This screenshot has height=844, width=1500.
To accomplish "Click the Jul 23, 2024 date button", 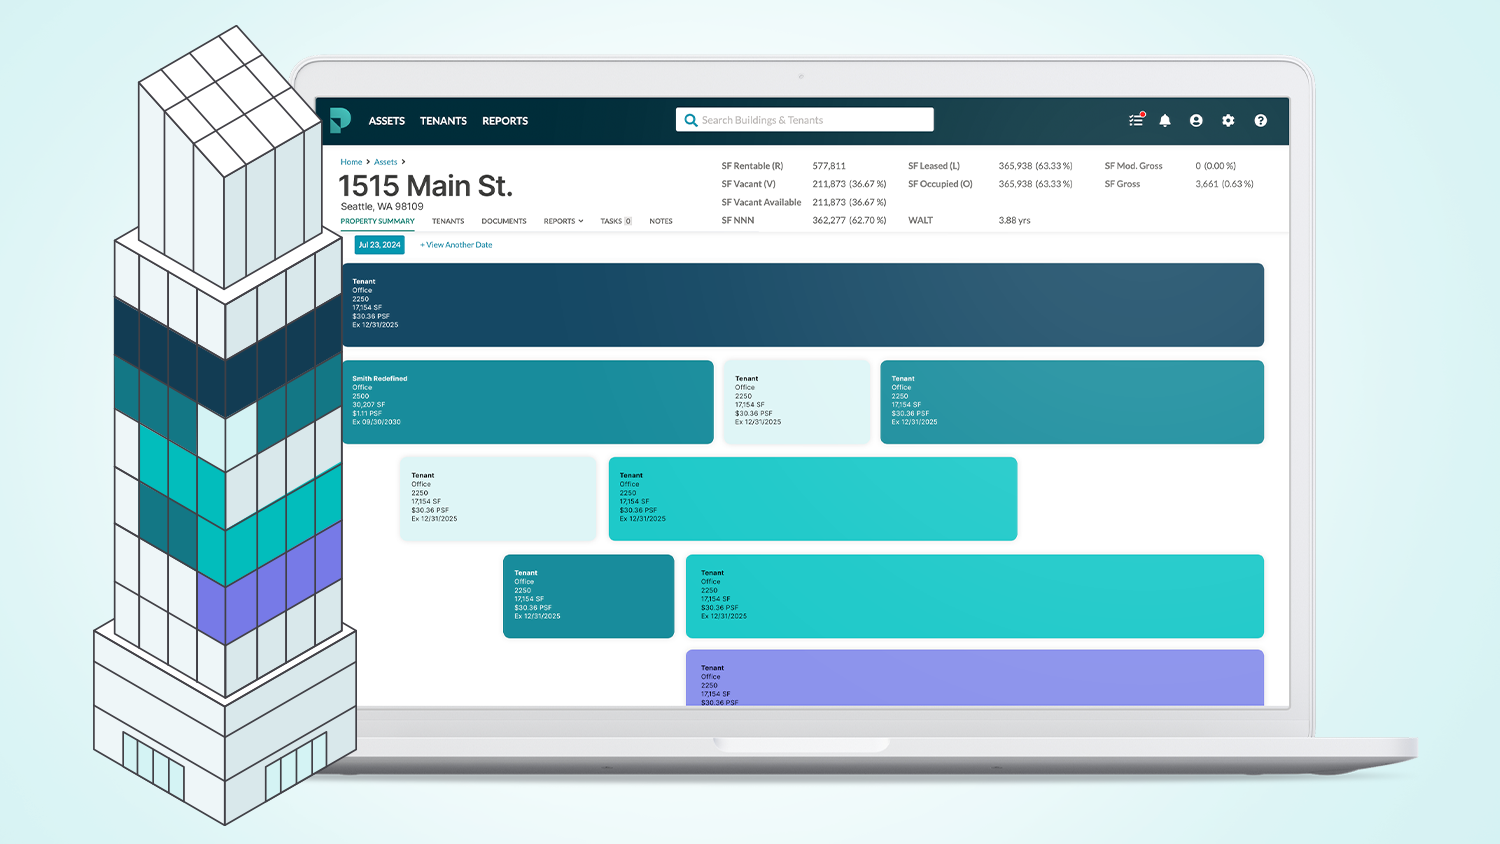I will point(379,245).
